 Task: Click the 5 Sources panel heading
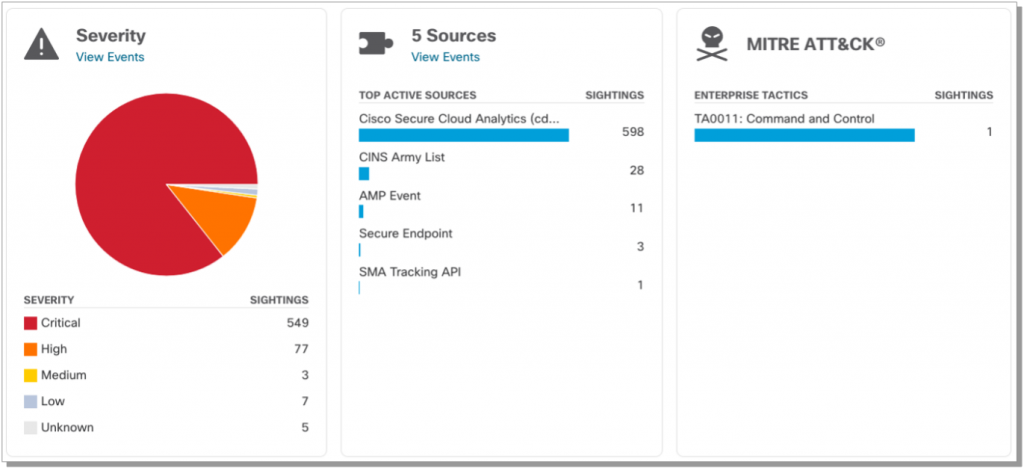point(454,36)
